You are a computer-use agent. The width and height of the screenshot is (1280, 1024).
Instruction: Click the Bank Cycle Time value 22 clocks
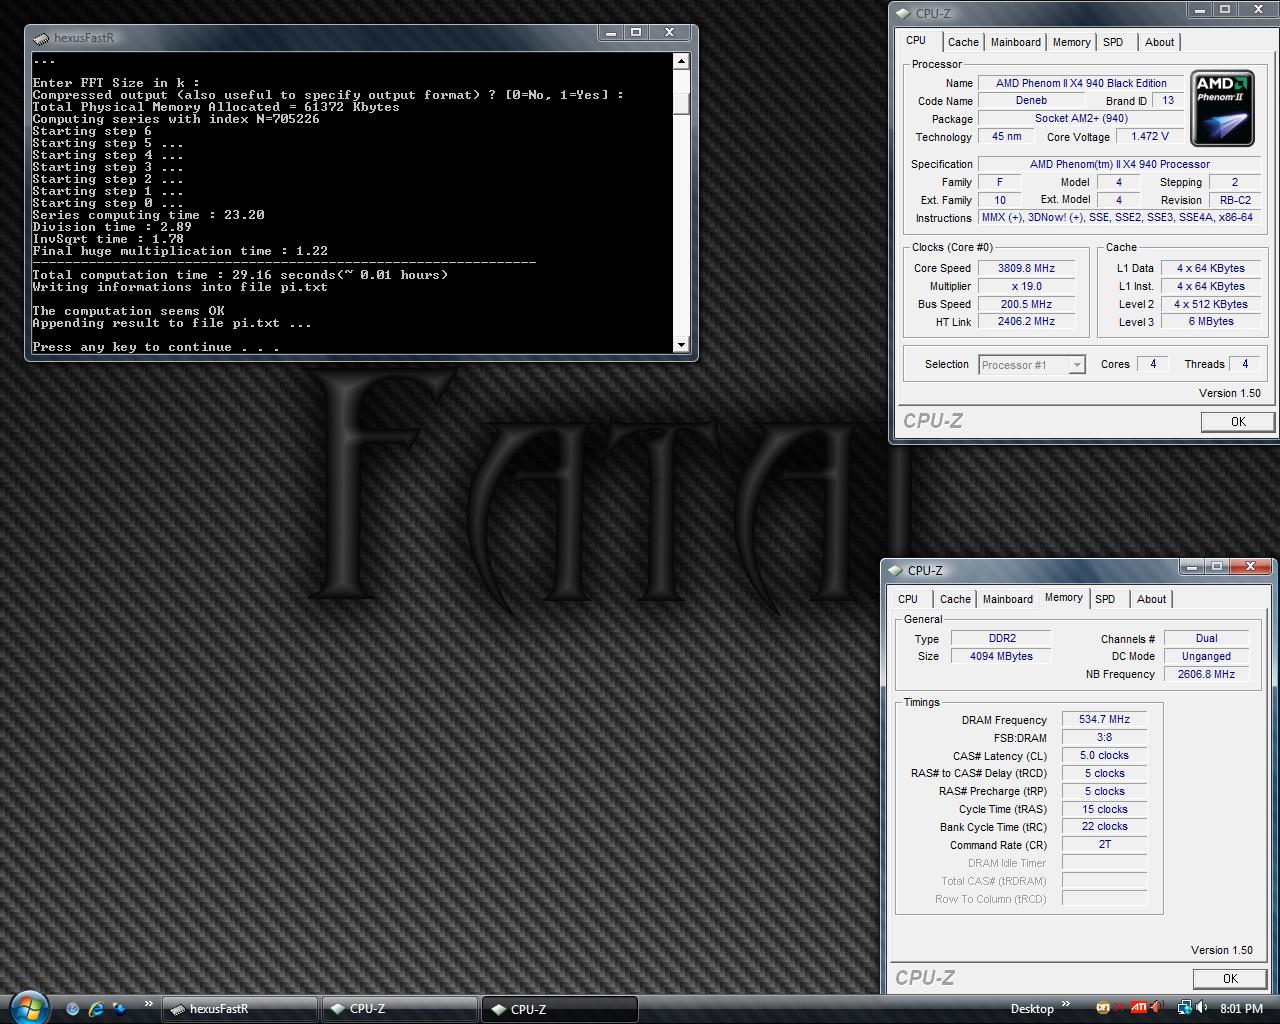click(1104, 827)
